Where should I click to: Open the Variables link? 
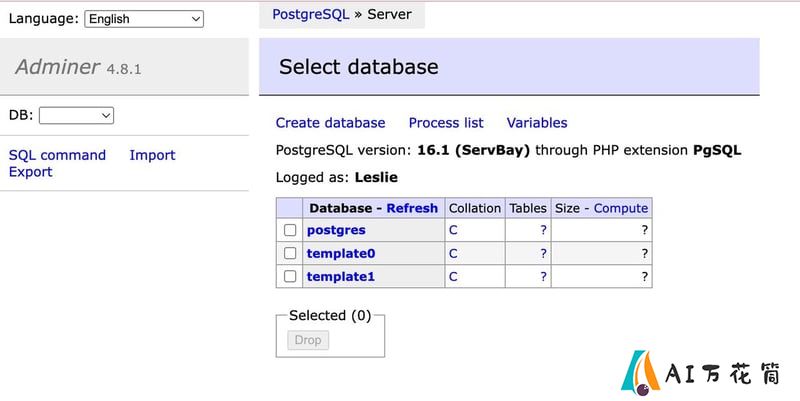537,123
